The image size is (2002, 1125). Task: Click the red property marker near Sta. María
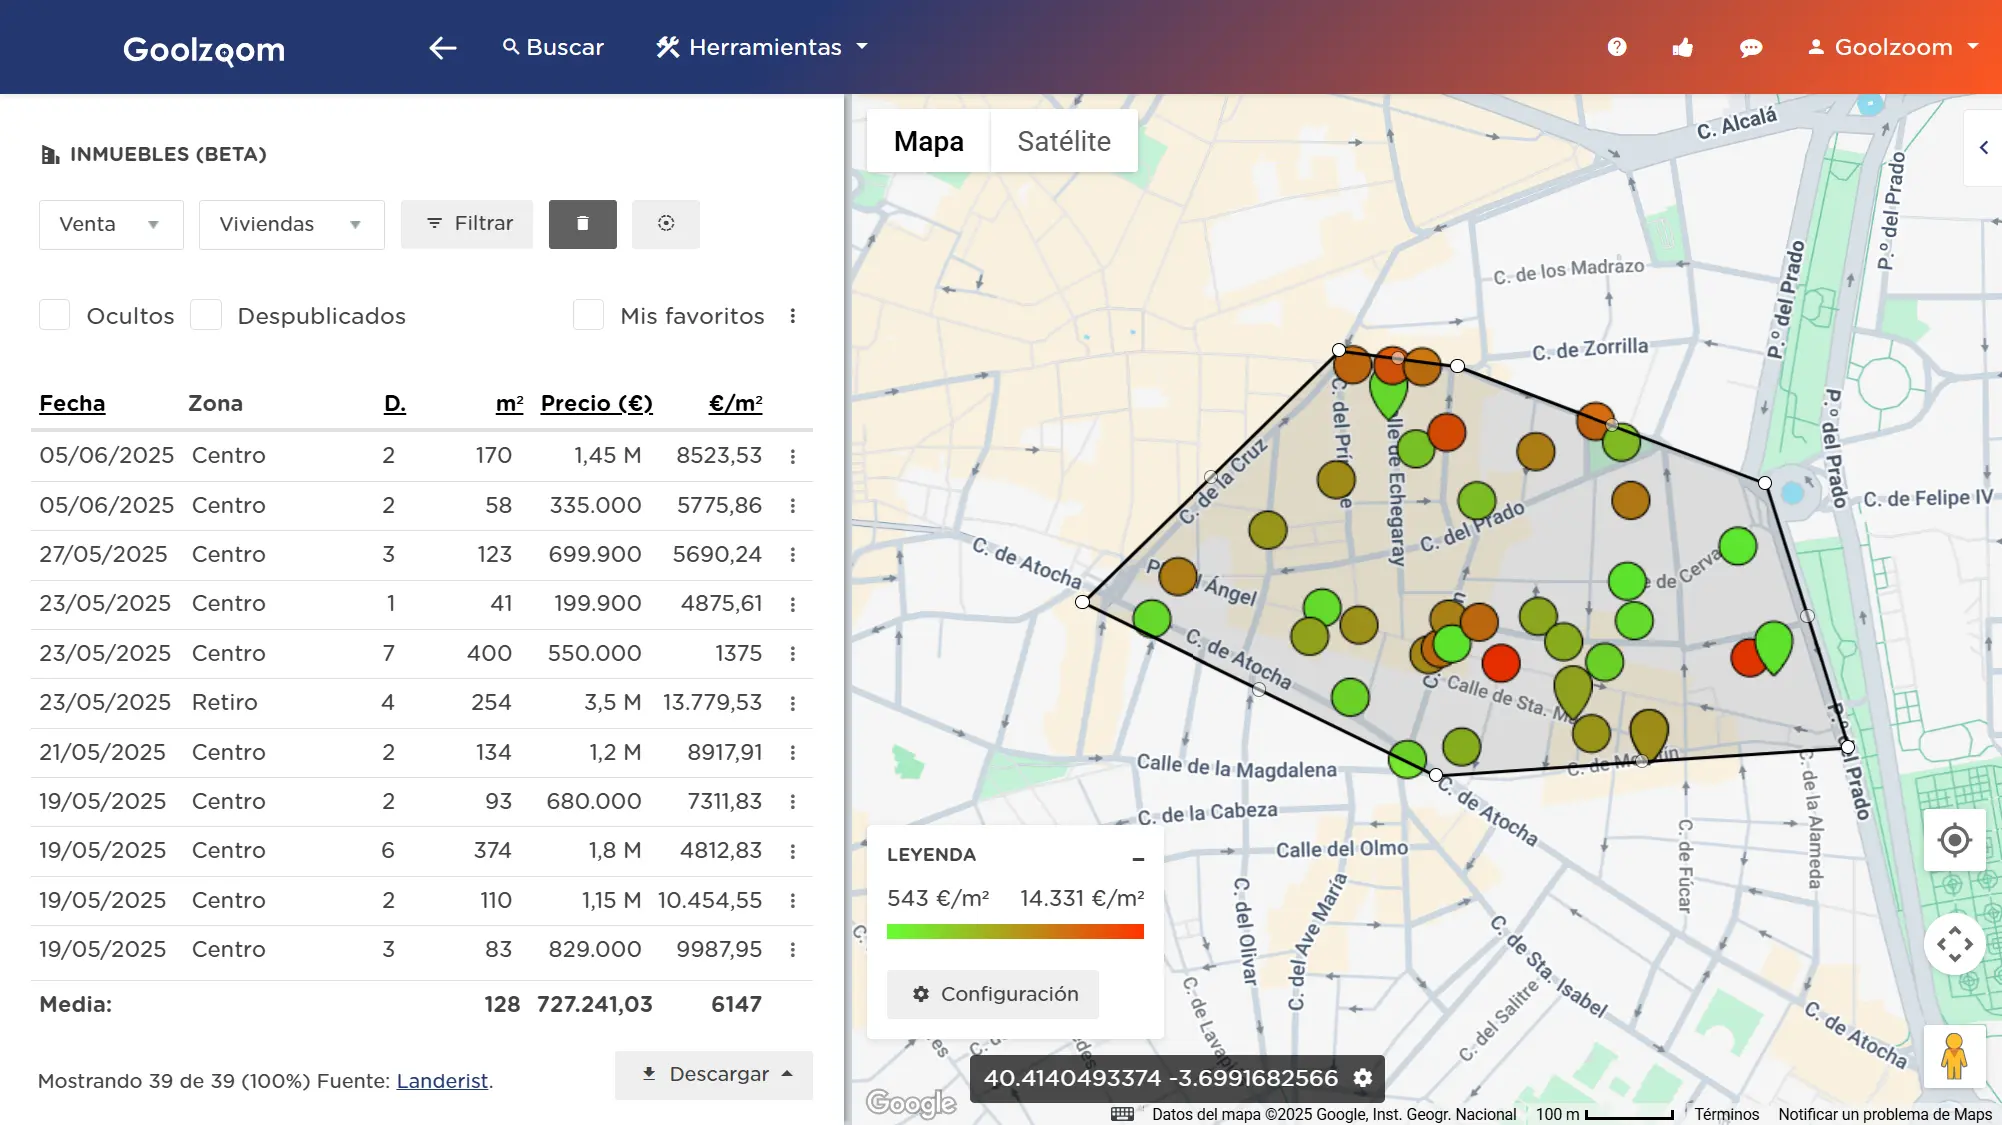pyautogui.click(x=1501, y=662)
